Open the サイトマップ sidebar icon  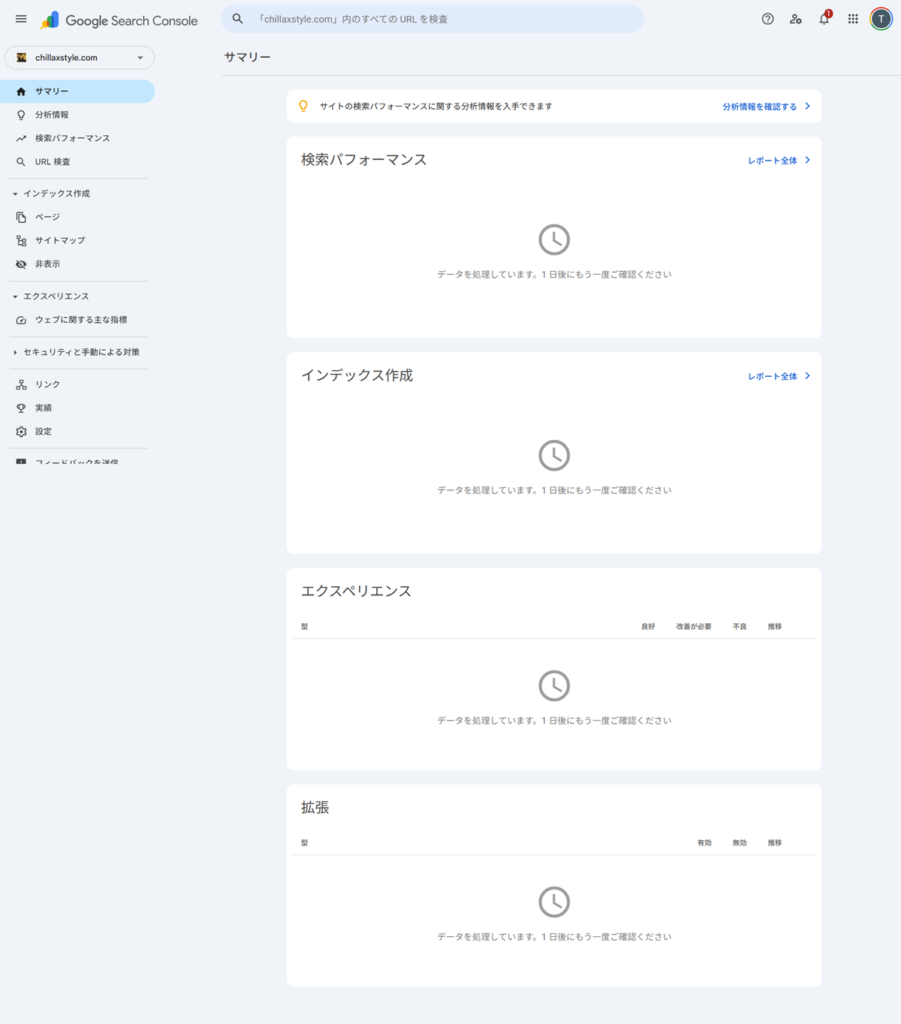pyautogui.click(x=55, y=240)
